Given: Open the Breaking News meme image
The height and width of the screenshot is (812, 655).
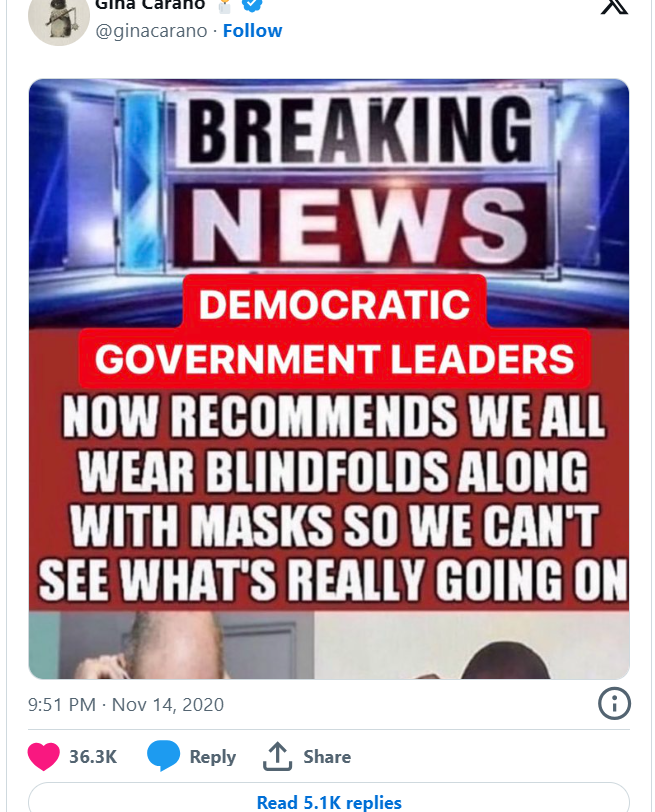Looking at the screenshot, I should pyautogui.click(x=329, y=379).
